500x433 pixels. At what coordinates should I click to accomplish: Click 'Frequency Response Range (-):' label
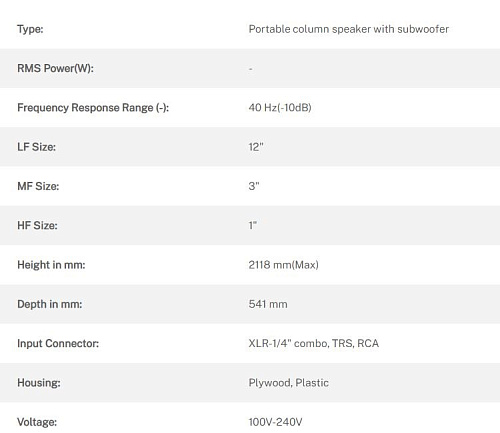[x=93, y=108]
